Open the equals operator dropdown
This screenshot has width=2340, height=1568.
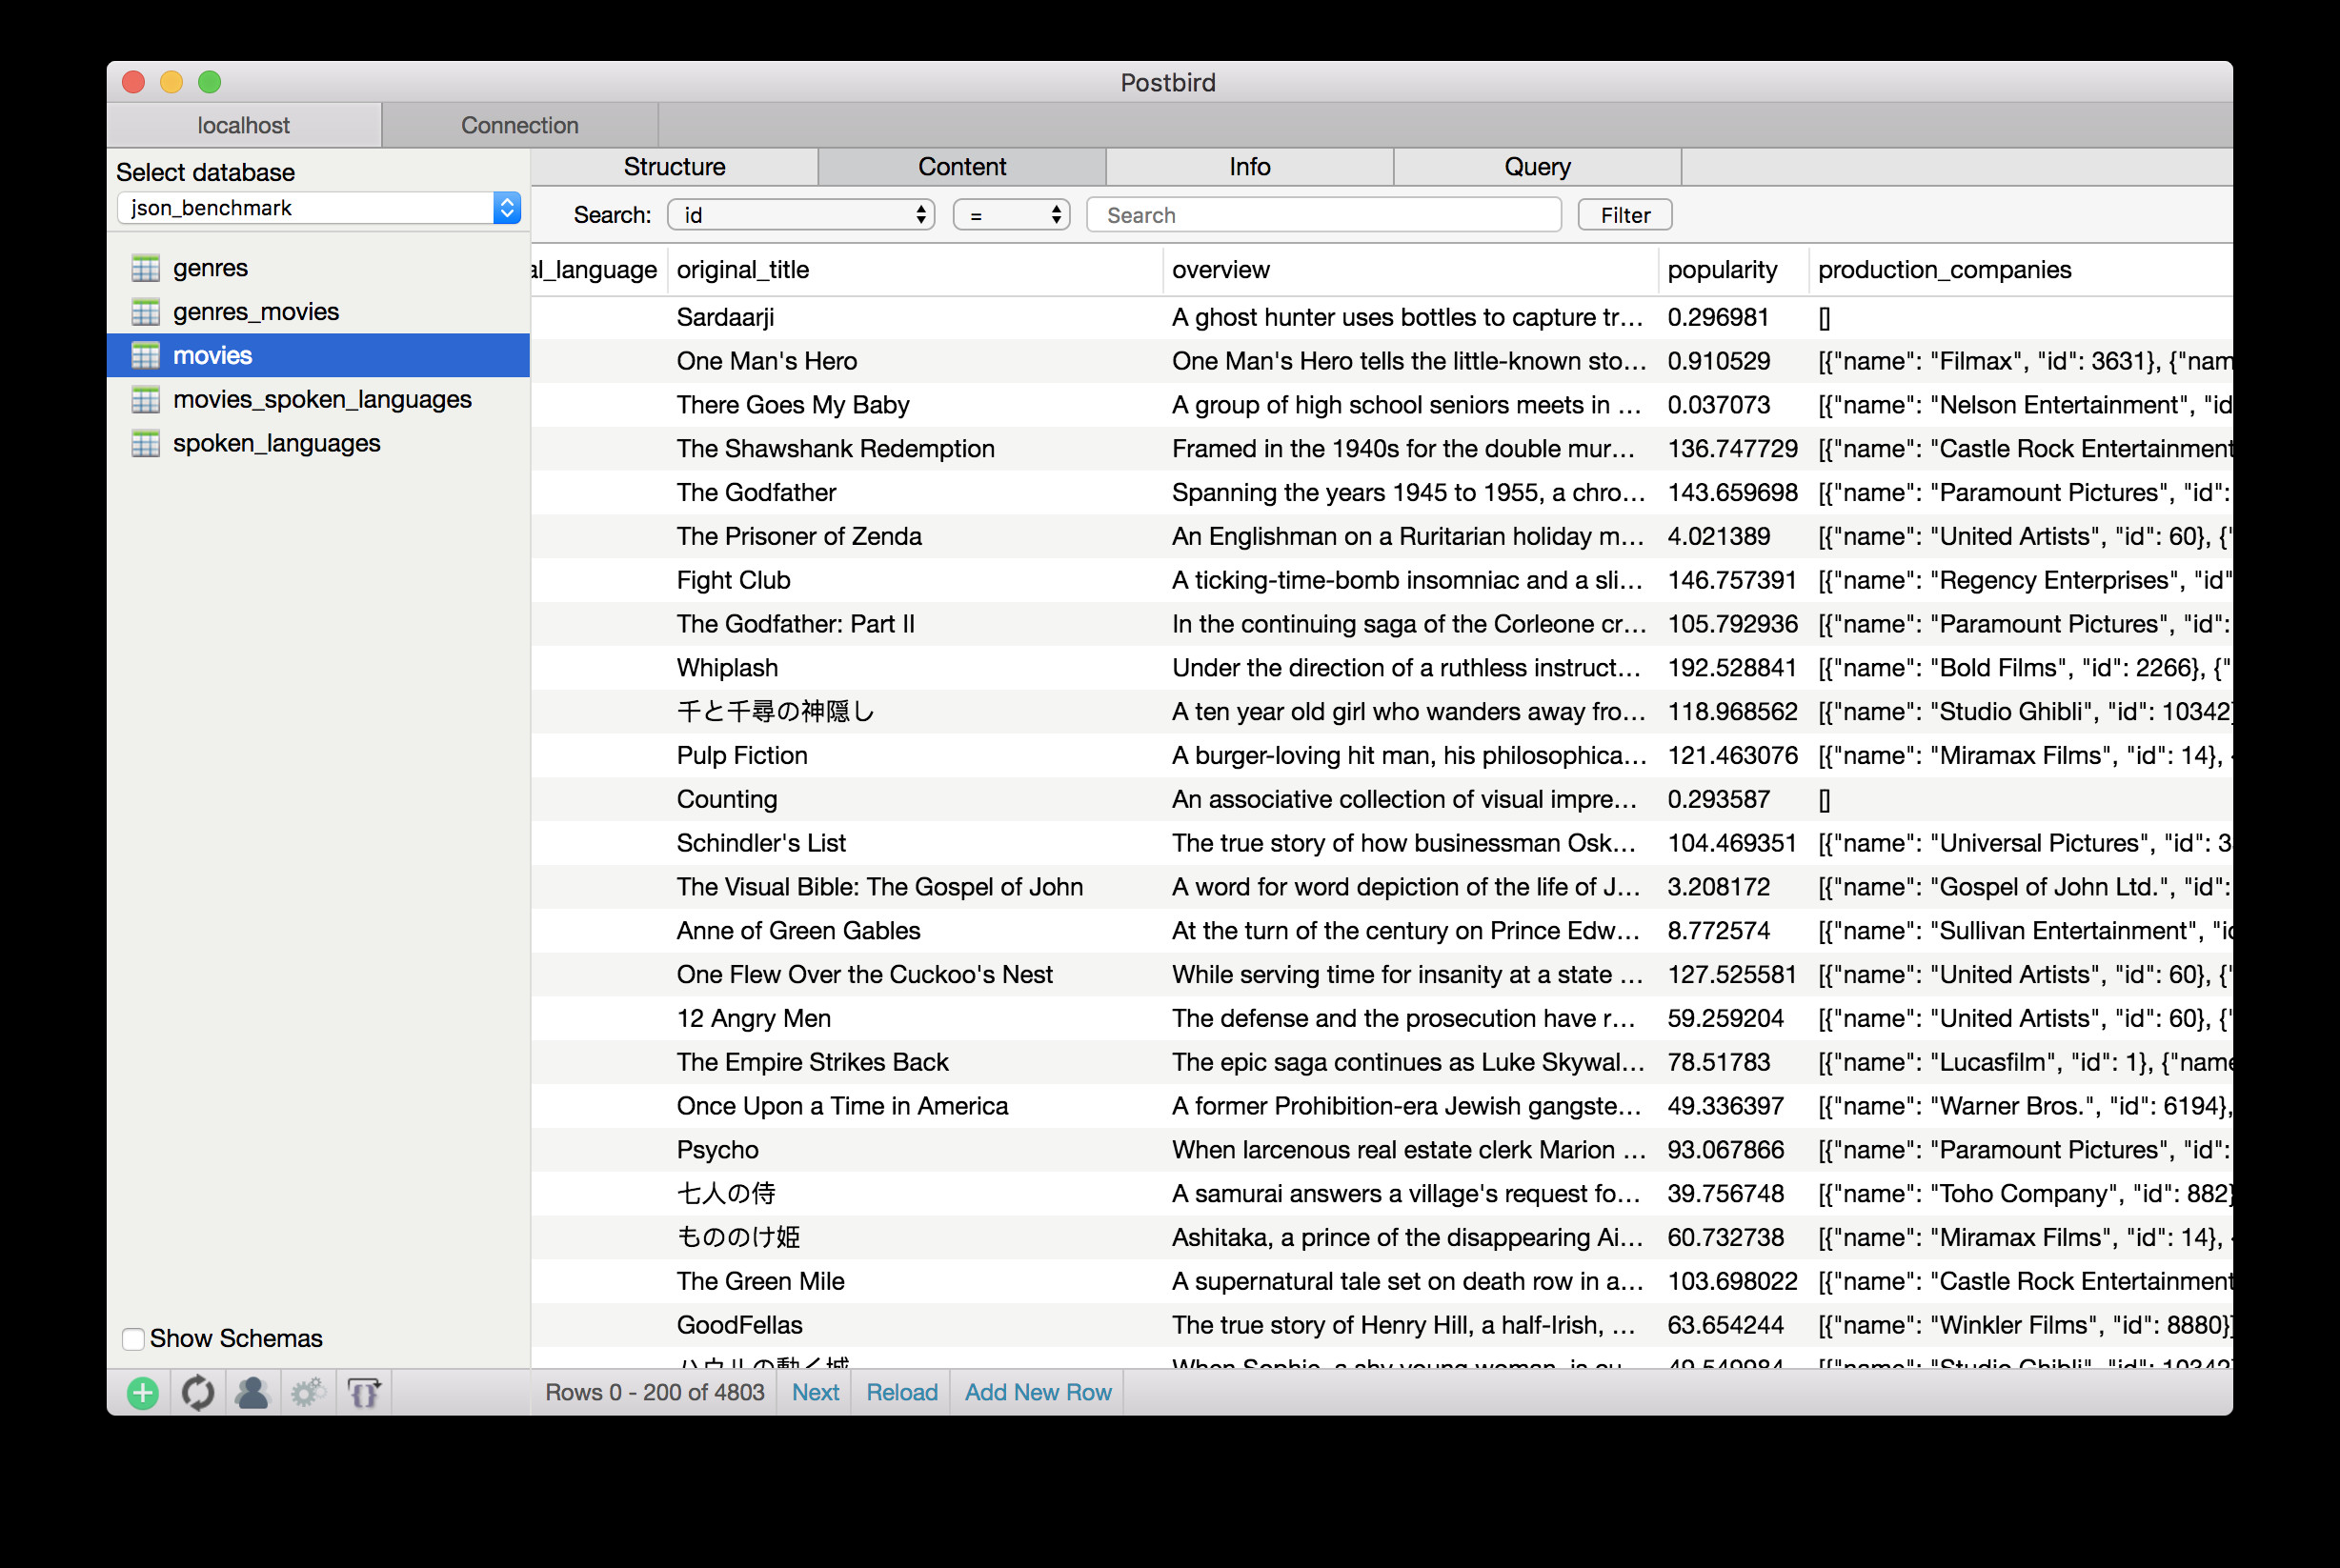(1011, 215)
